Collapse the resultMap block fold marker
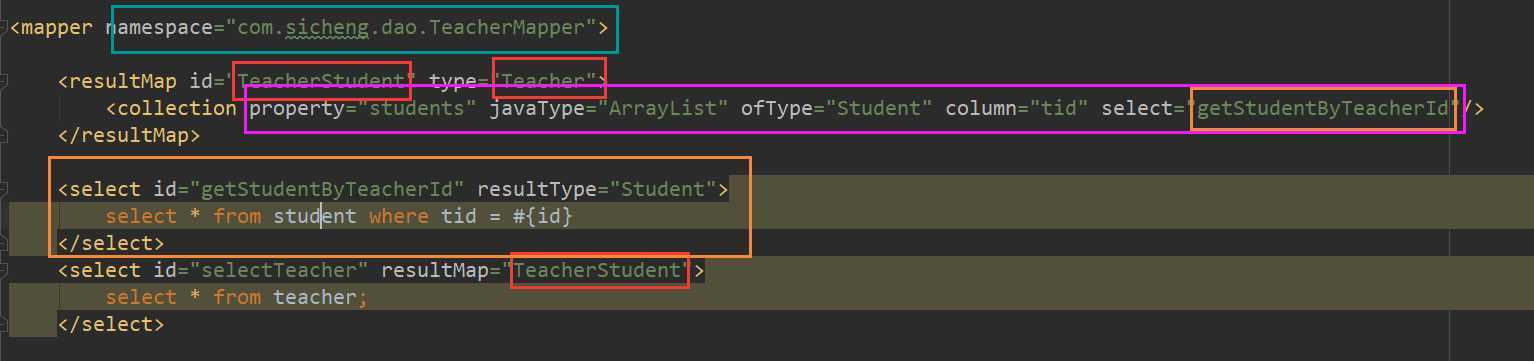Screen dimensions: 1534x361 pos(4,82)
